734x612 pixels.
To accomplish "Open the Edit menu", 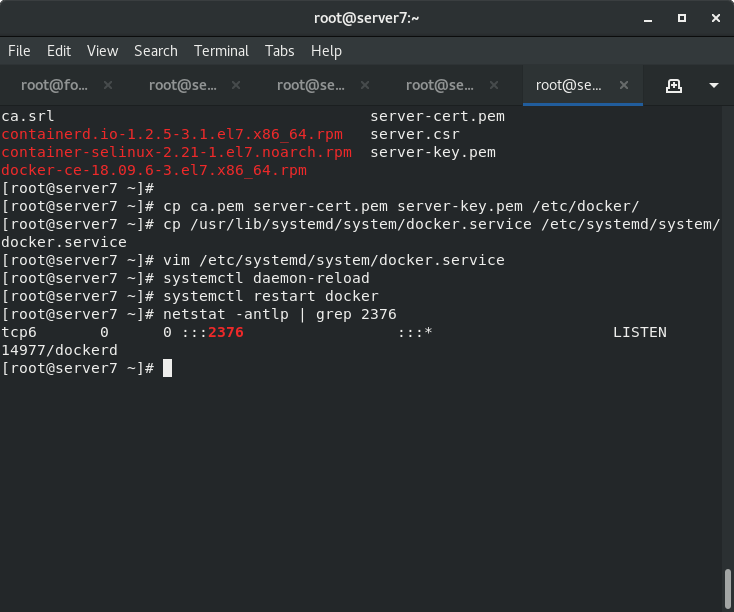I will coord(59,51).
